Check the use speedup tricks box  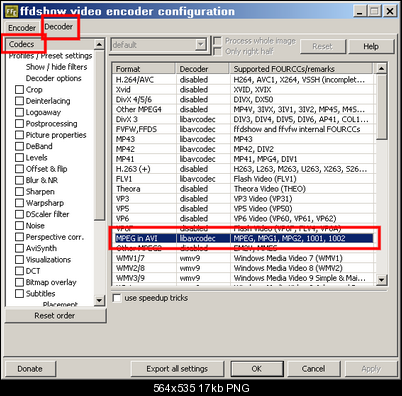117,298
